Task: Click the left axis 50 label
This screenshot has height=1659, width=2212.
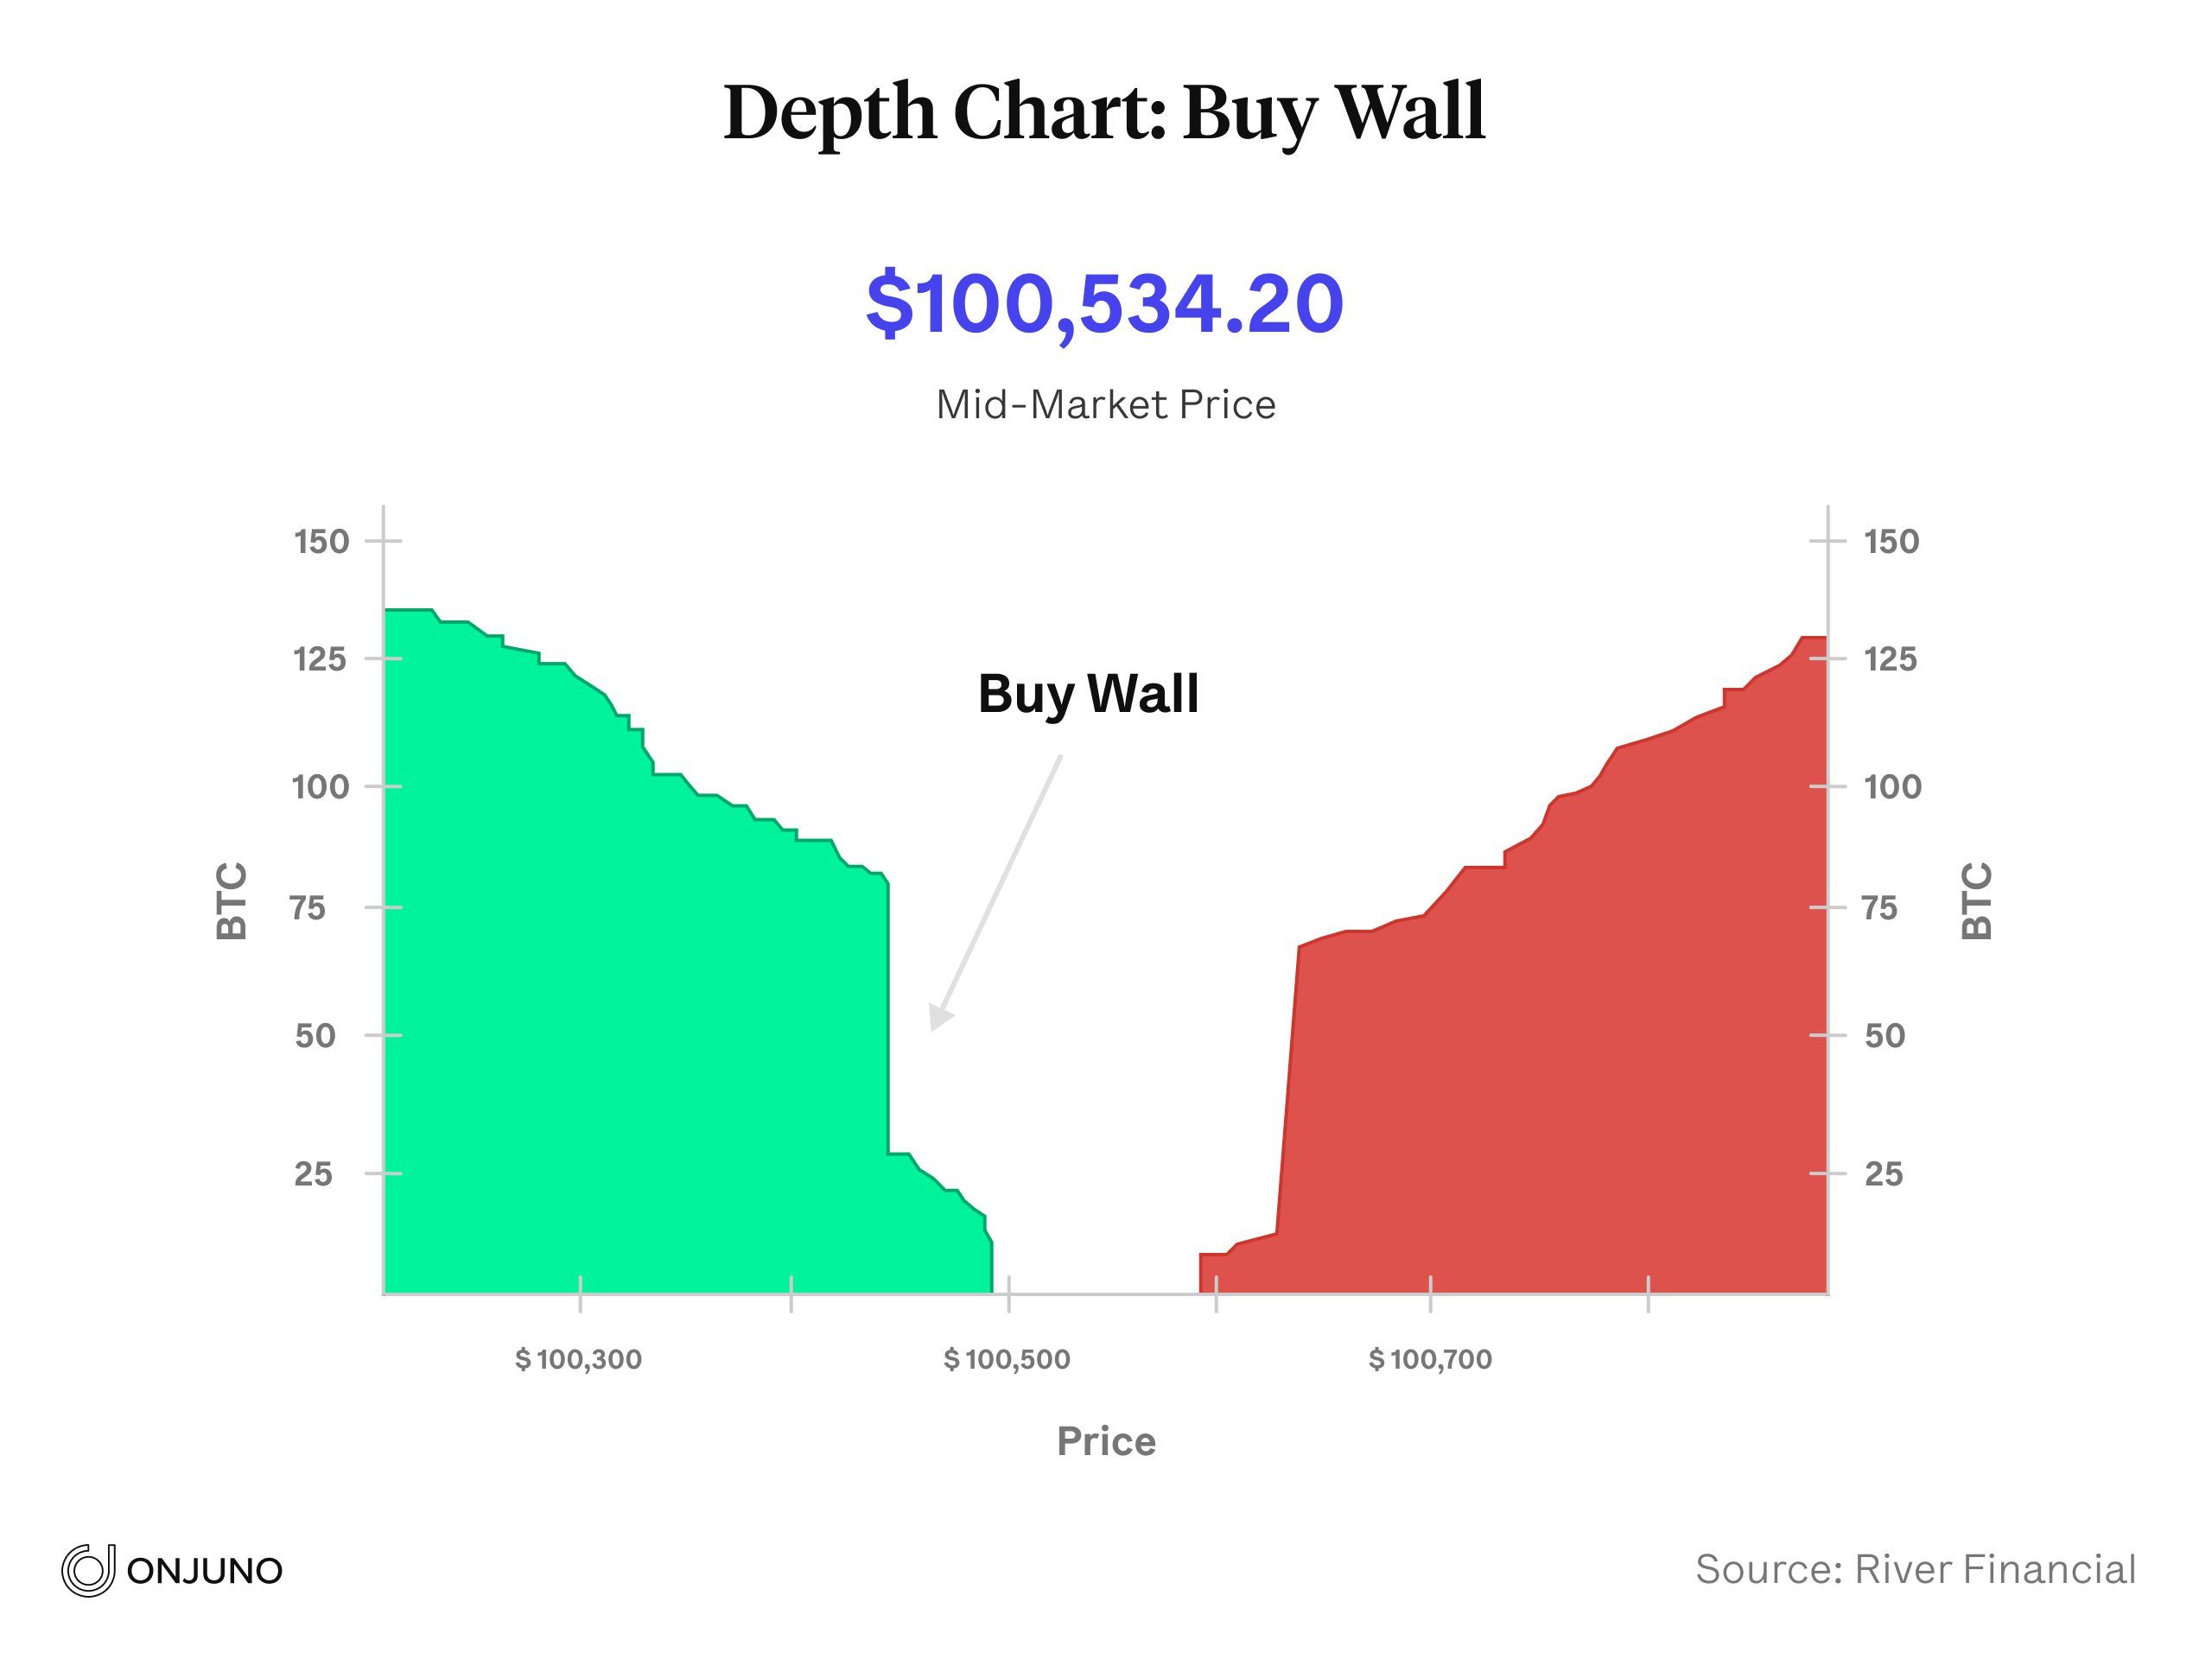Action: pos(315,1035)
